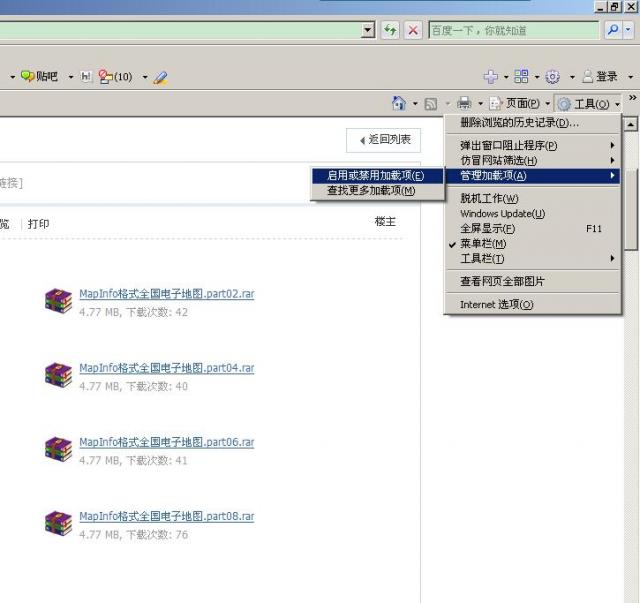Click the magnifier search icon

click(x=613, y=31)
